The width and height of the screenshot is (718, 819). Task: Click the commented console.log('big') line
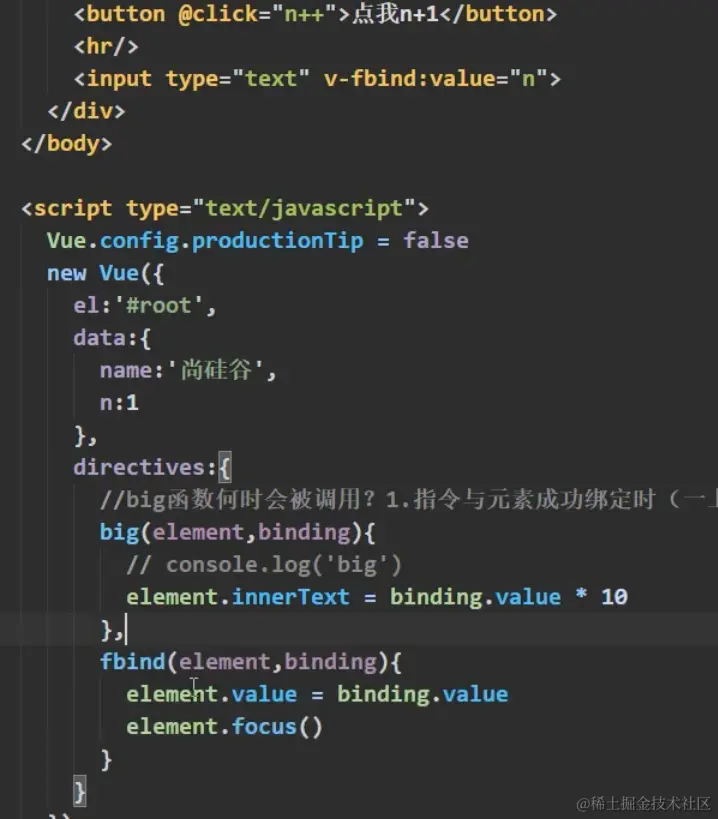264,565
